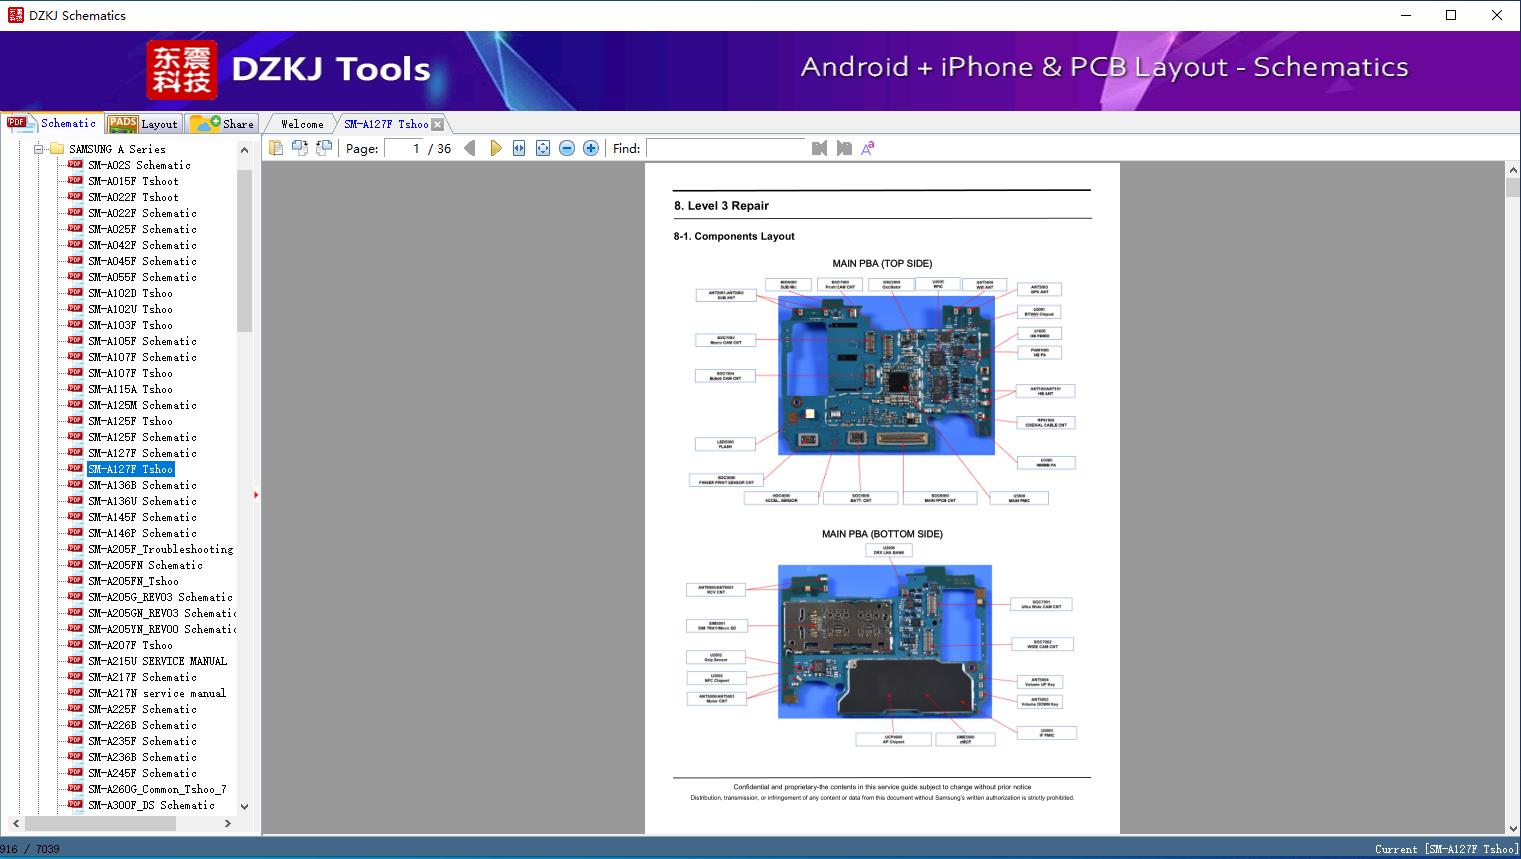The image size is (1521, 859).
Task: Collapse the SAMSUNG A Series tree node
Action: click(x=39, y=149)
